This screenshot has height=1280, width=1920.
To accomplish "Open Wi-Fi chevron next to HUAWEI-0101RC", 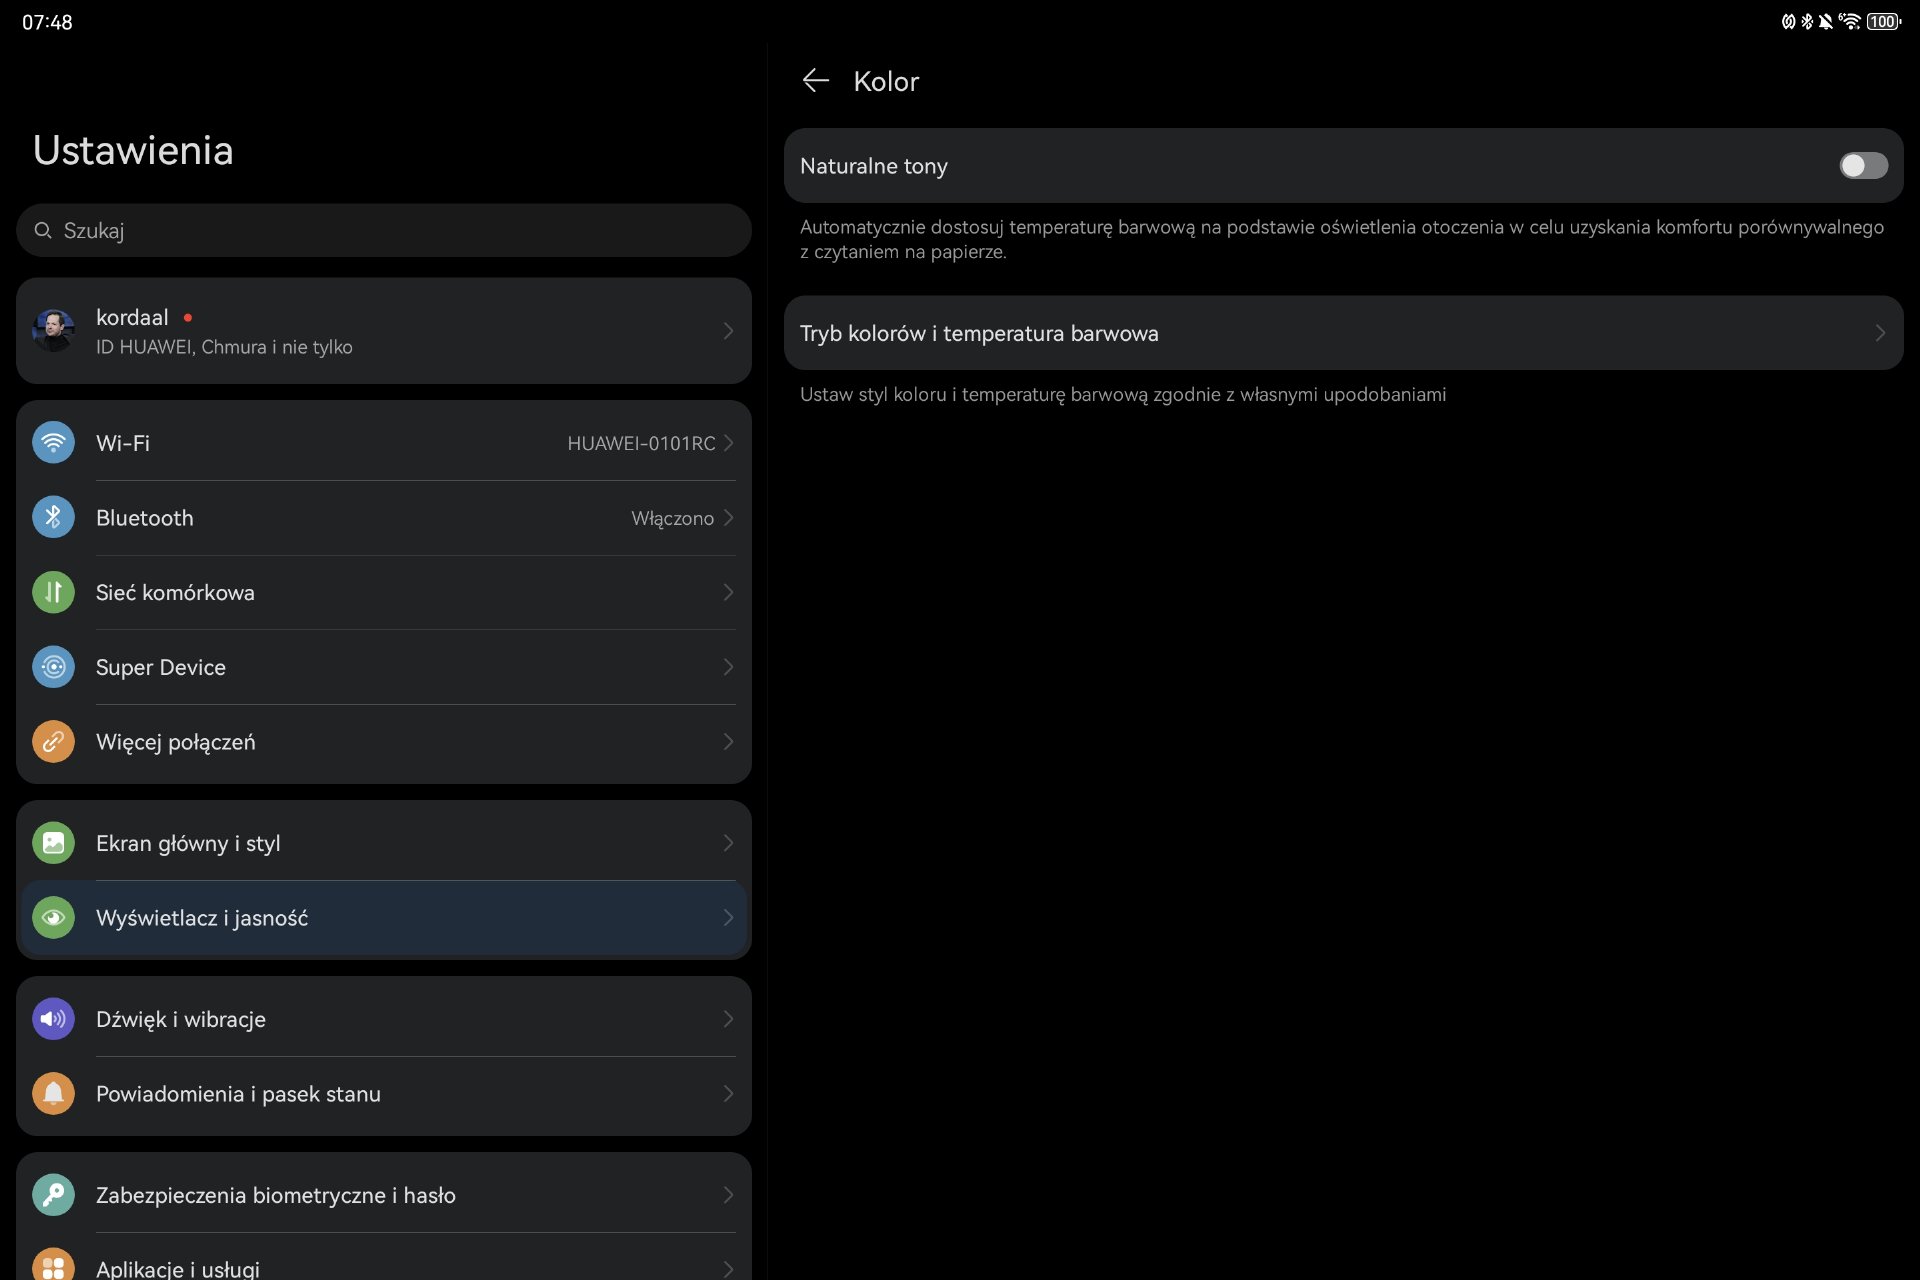I will point(728,443).
